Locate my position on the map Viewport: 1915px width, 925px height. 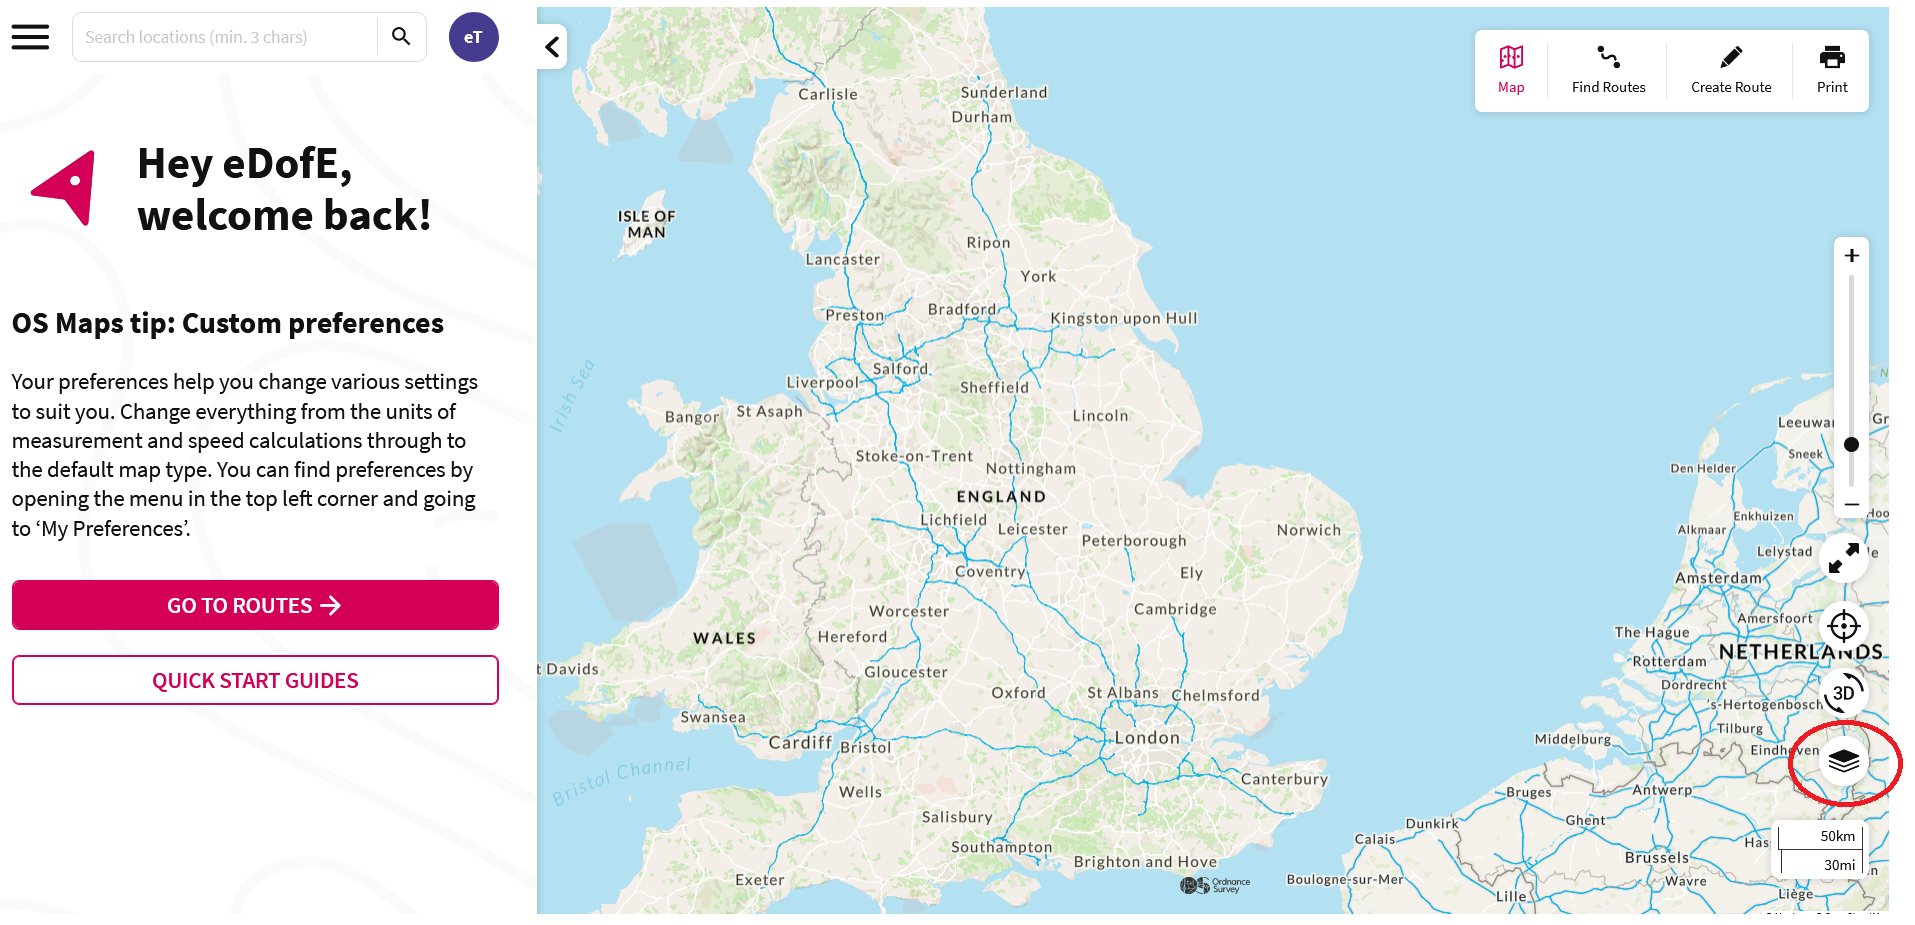1844,626
